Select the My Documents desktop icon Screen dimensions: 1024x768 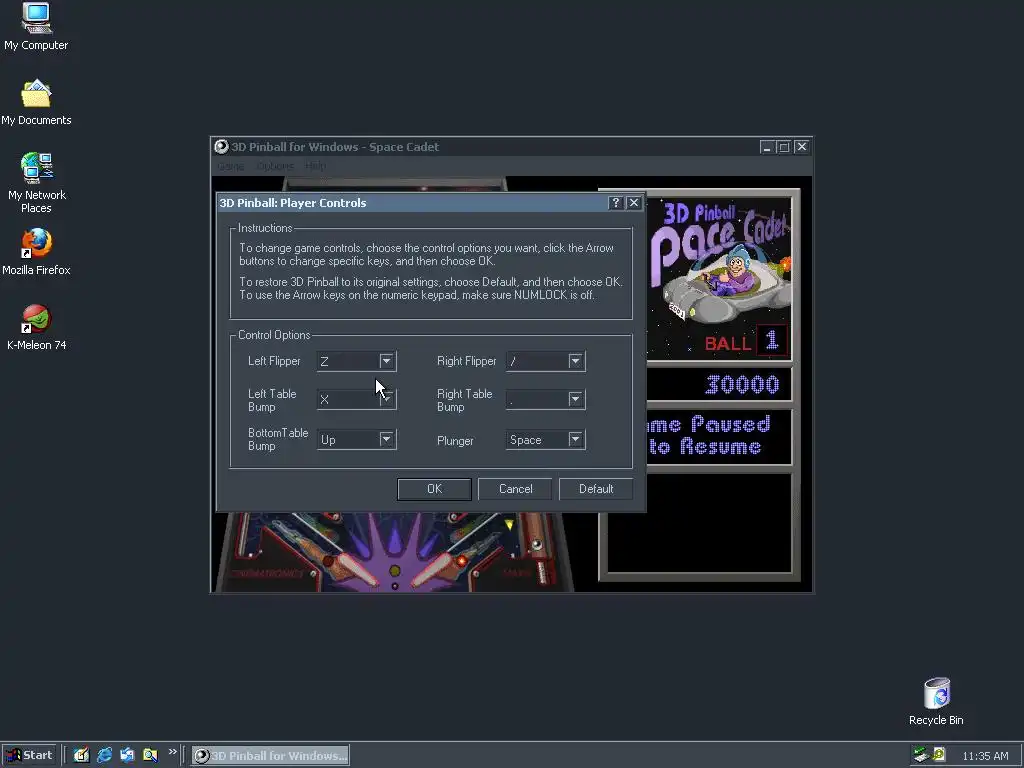click(36, 102)
